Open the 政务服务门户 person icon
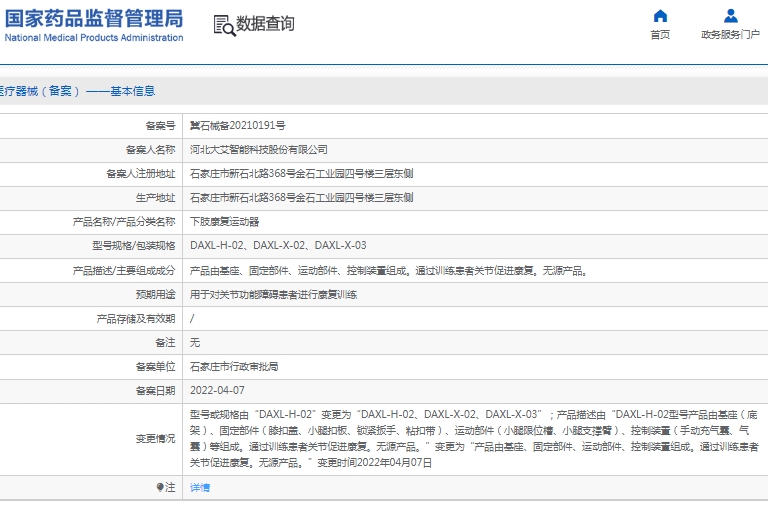This screenshot has width=768, height=505. pos(730,16)
